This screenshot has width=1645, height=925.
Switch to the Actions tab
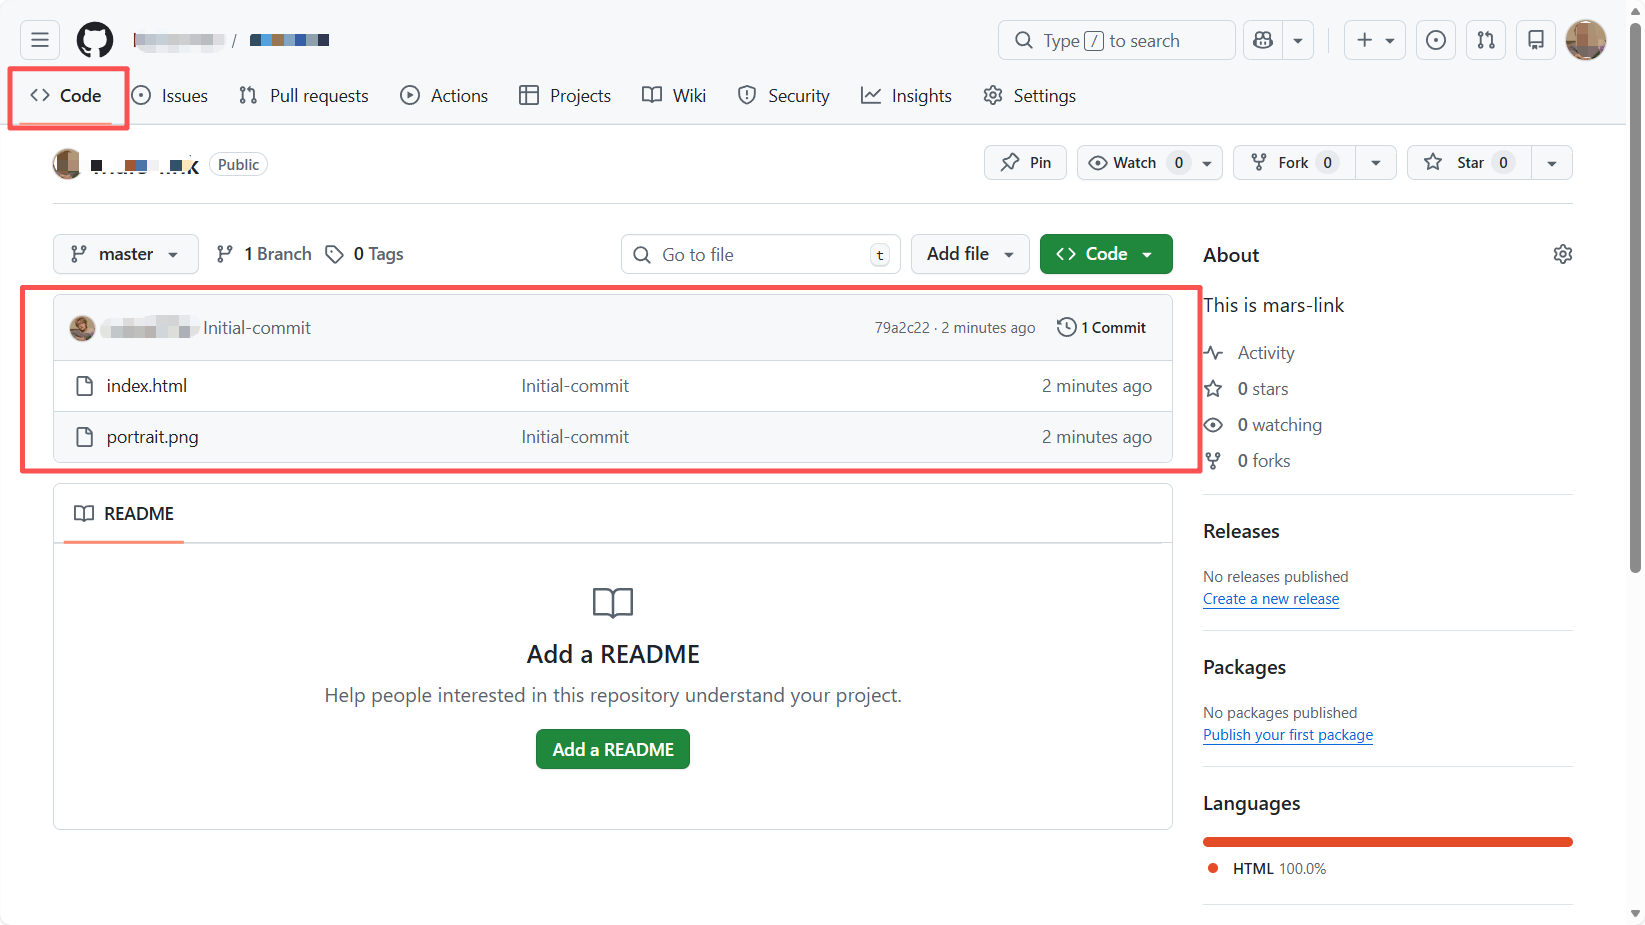pos(444,96)
